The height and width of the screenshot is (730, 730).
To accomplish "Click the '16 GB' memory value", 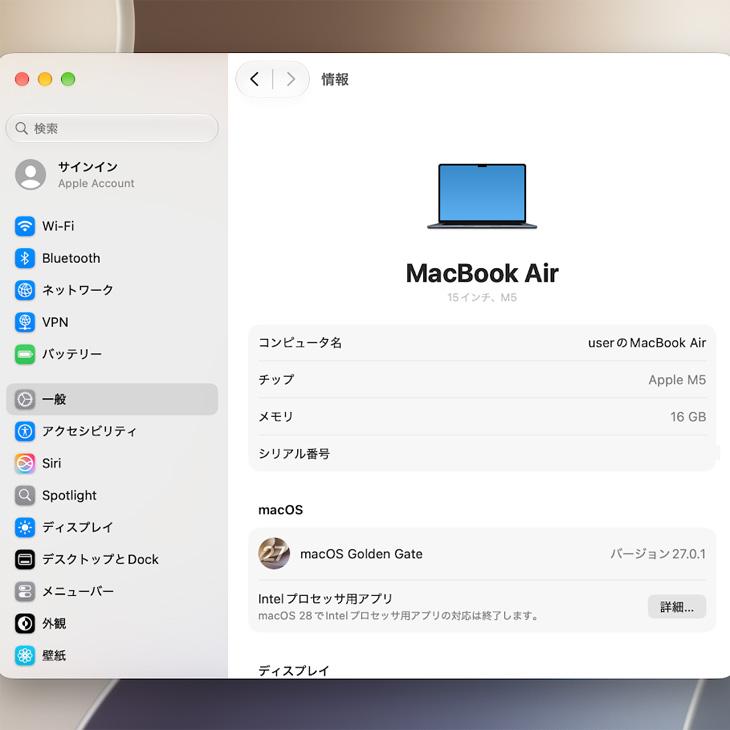I will coord(688,417).
